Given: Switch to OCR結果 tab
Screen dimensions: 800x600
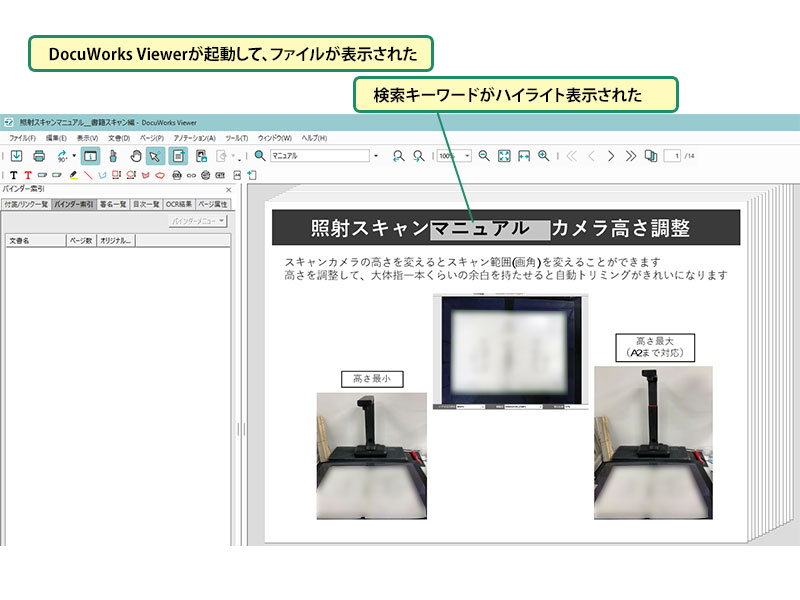Looking at the screenshot, I should pyautogui.click(x=179, y=204).
